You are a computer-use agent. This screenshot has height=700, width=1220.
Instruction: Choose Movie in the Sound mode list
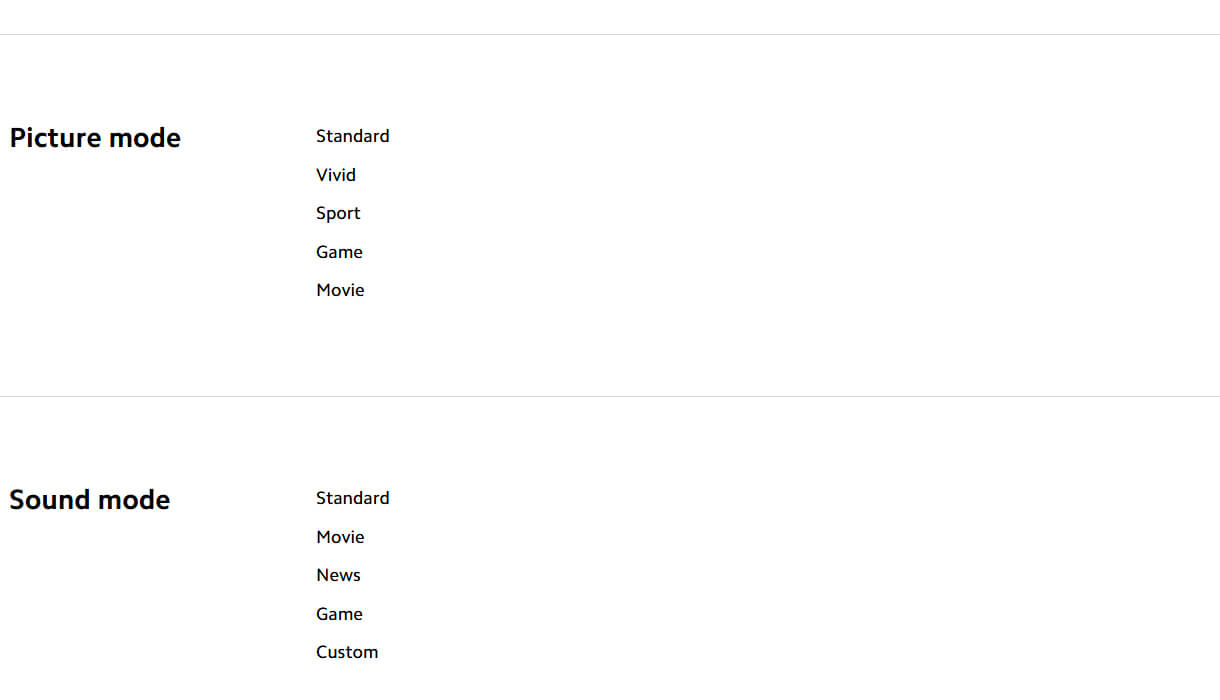pyautogui.click(x=340, y=537)
